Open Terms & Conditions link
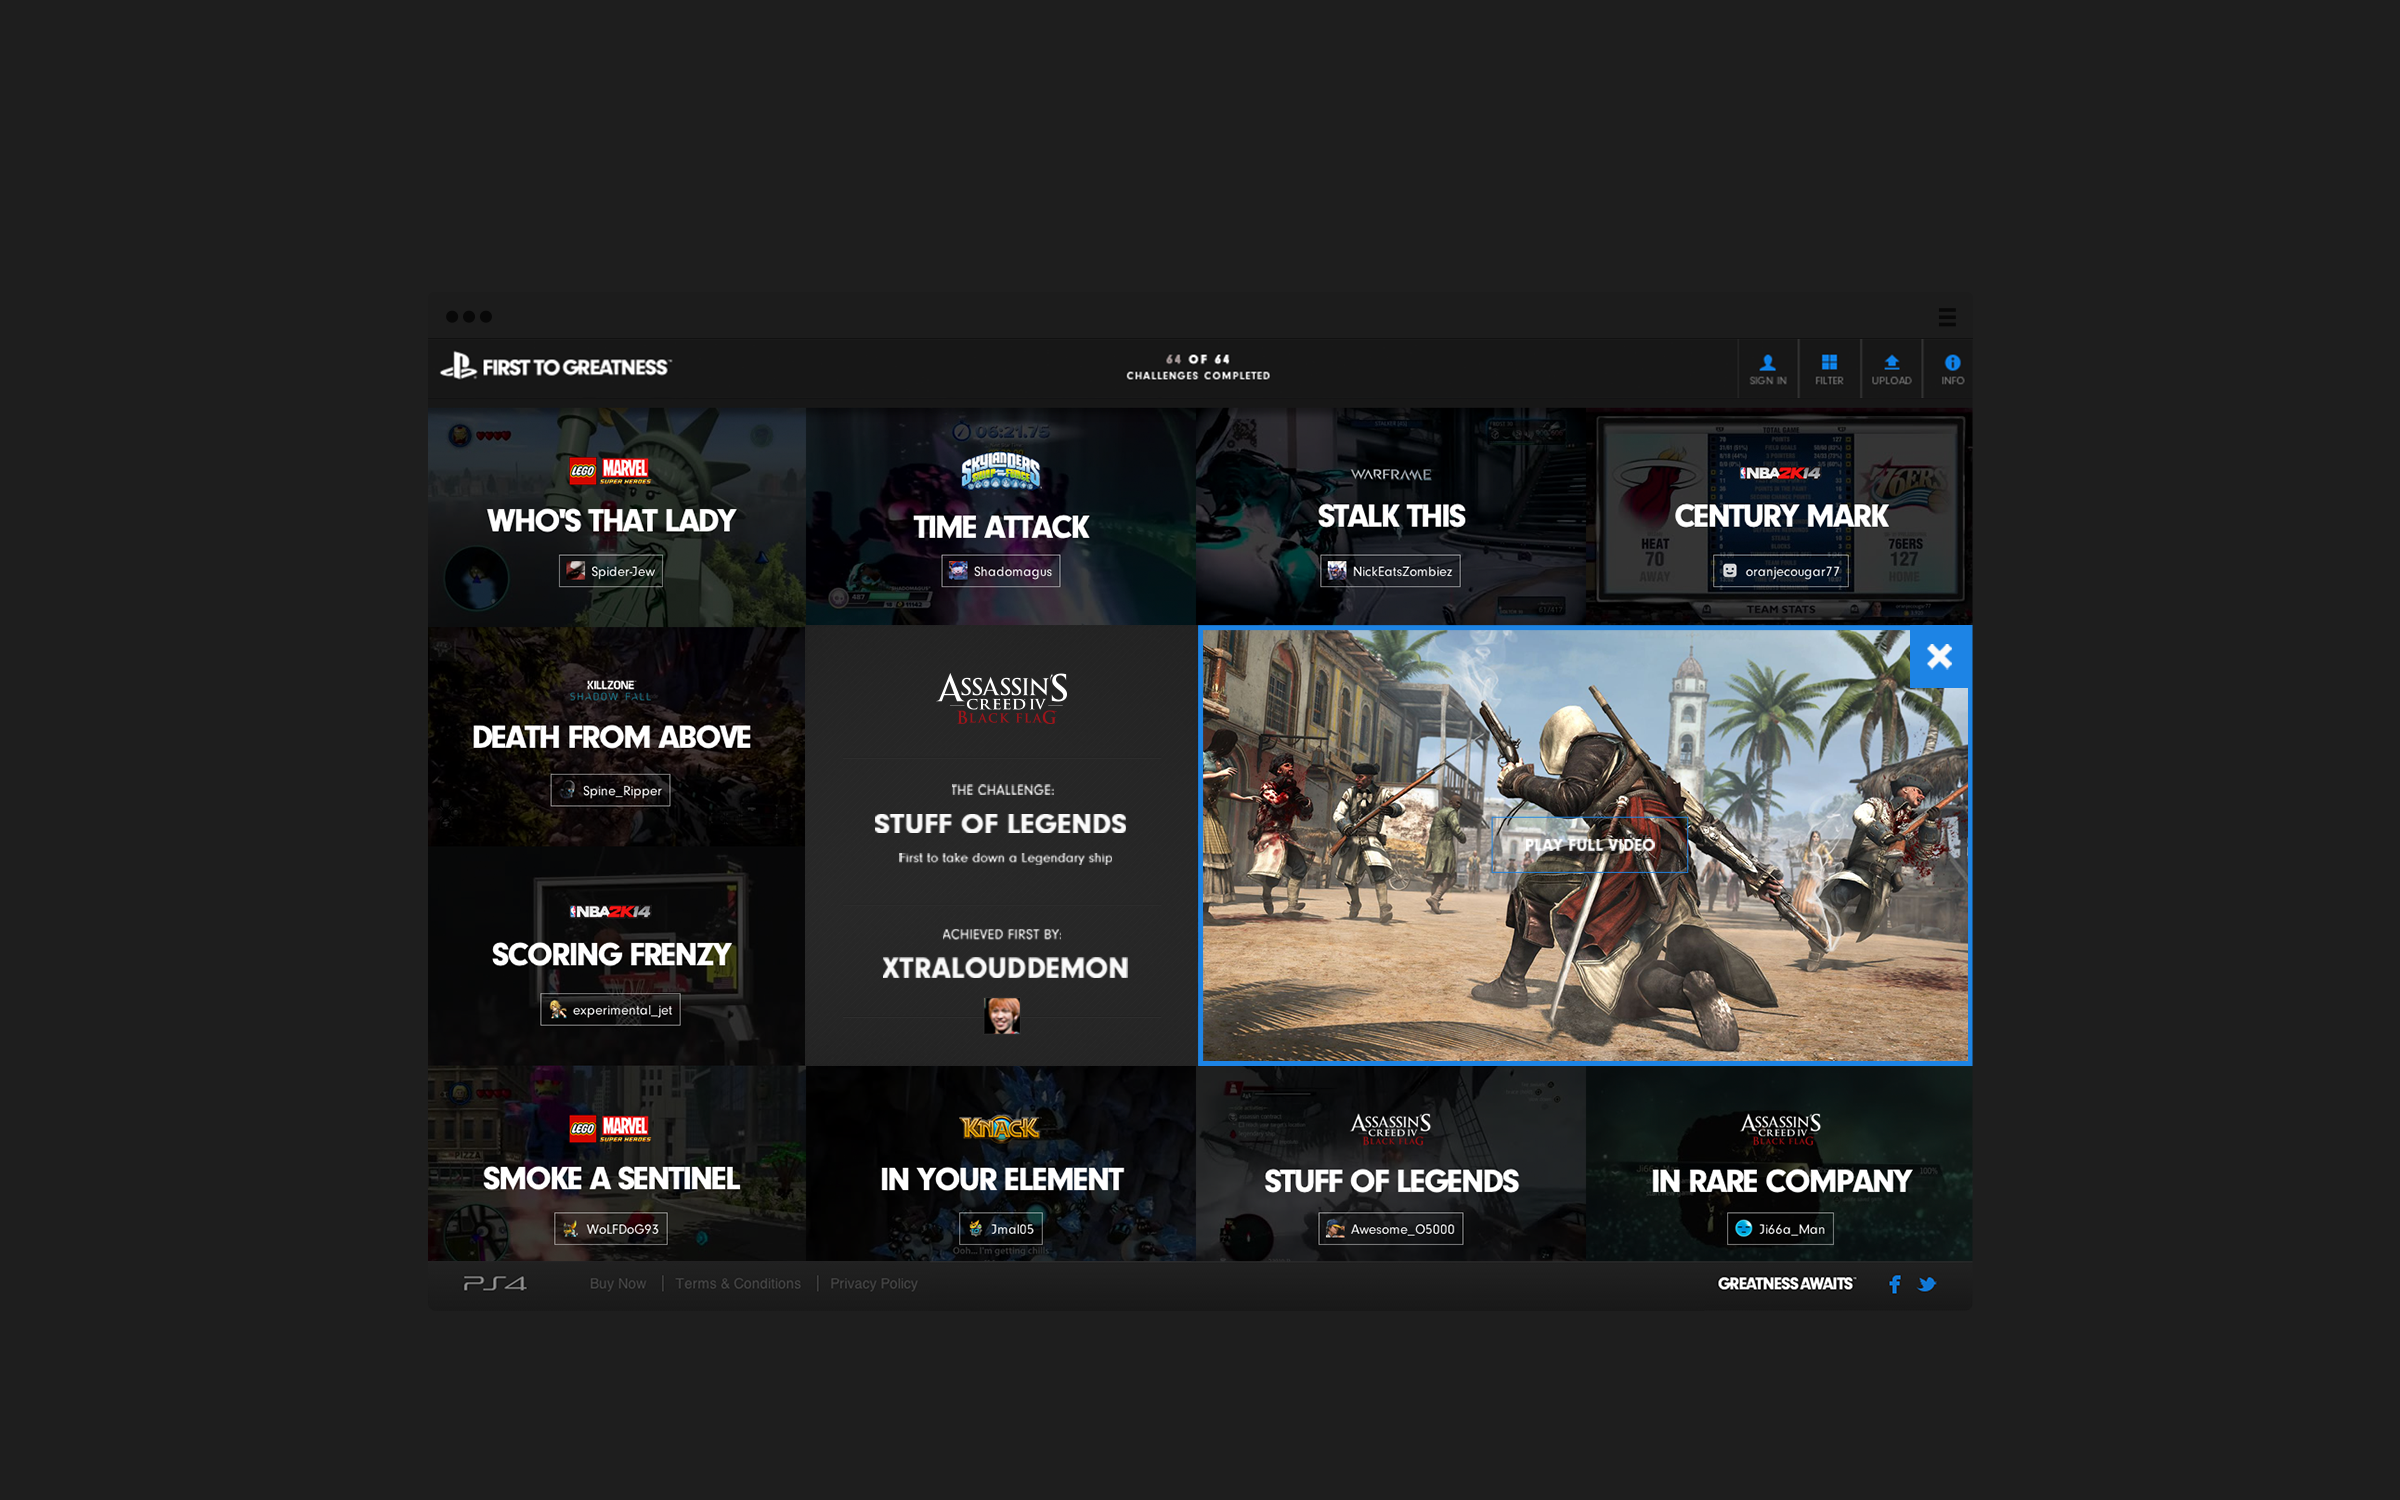The image size is (2400, 1500). pos(738,1283)
